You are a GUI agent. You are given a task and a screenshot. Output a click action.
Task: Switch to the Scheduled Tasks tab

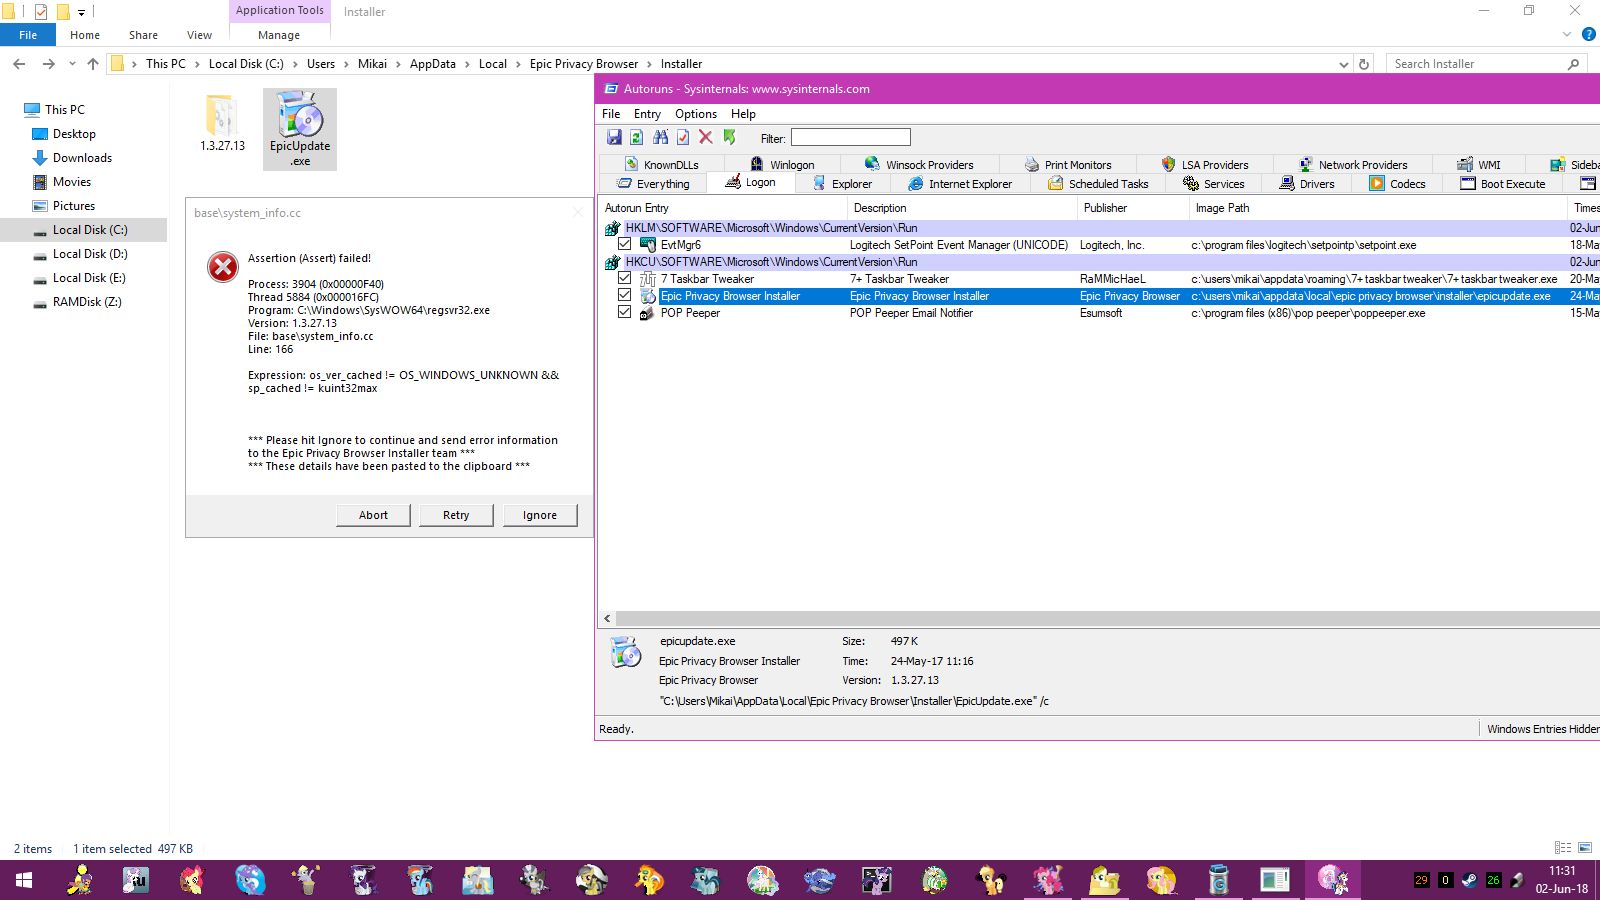1098,184
